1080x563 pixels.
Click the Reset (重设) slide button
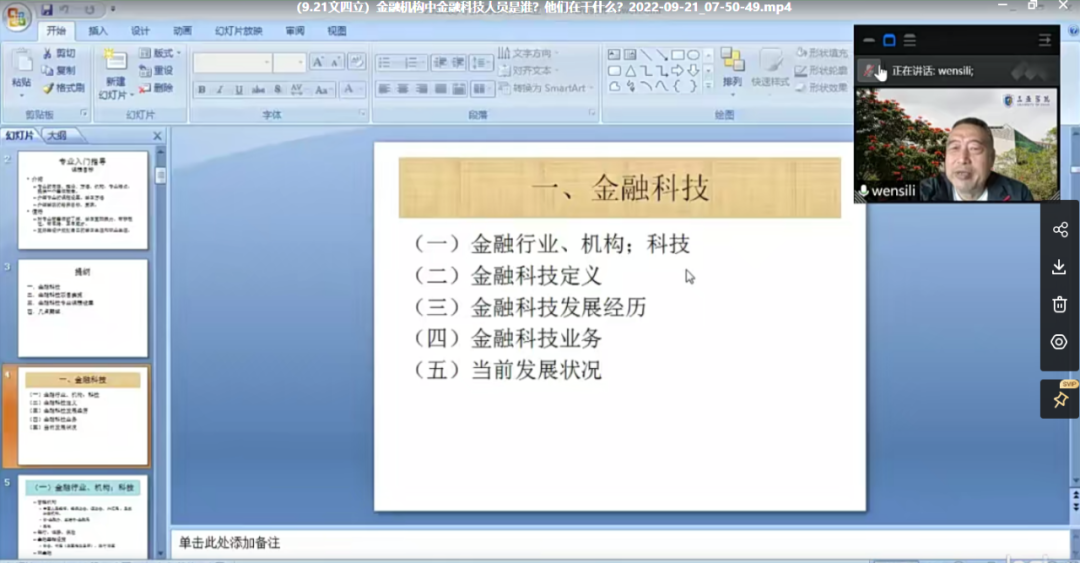[156, 71]
